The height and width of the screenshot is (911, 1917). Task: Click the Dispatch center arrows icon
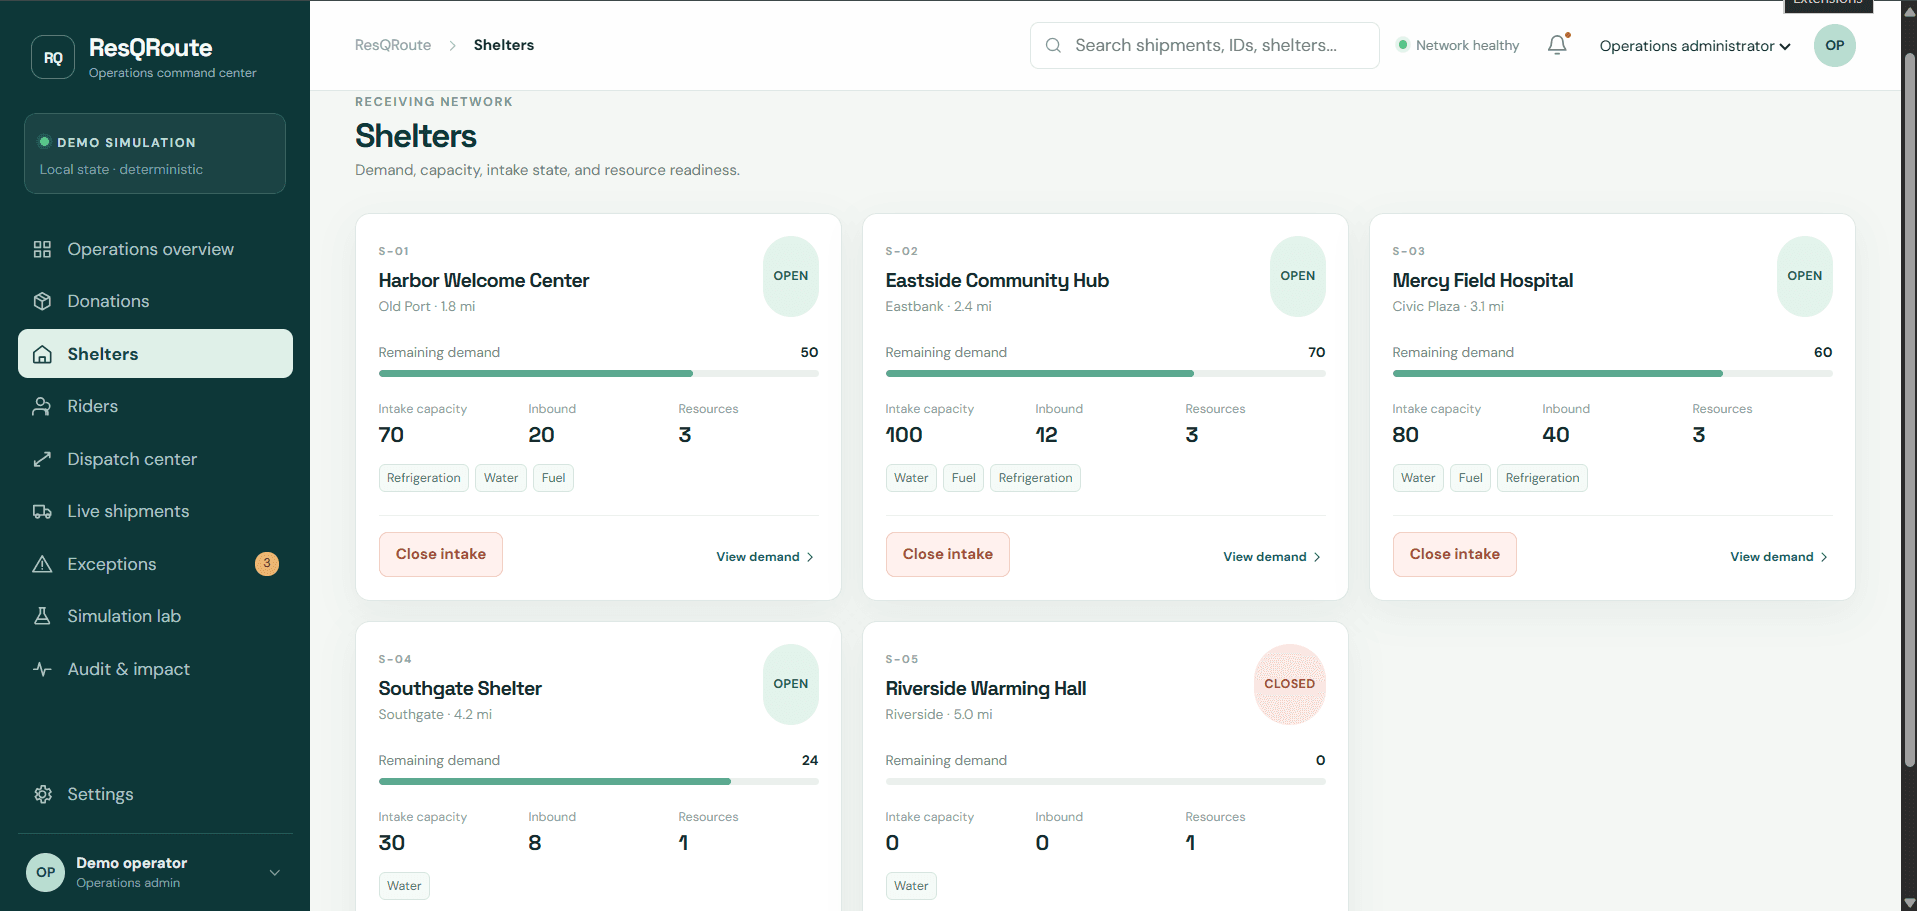pos(42,459)
